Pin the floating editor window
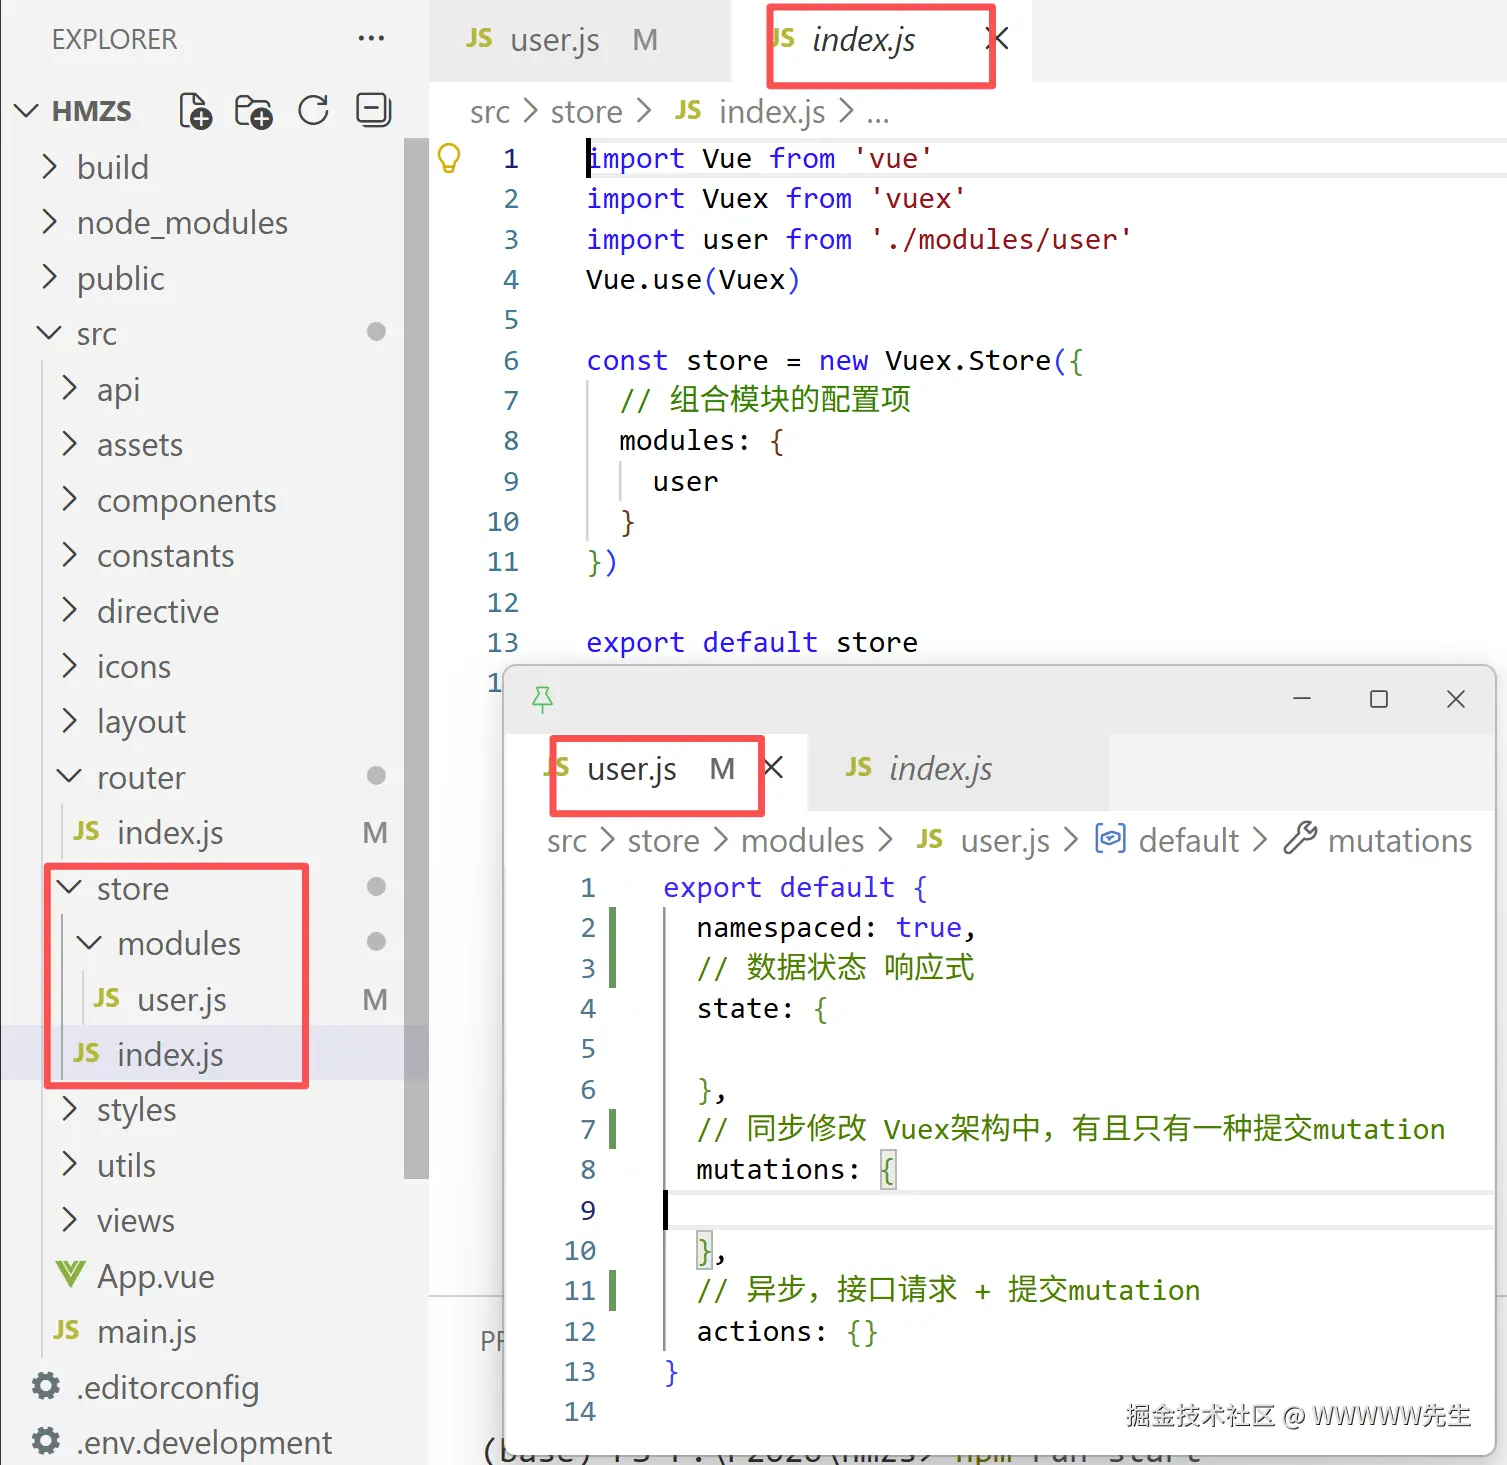Screen dimensions: 1507x1465 (542, 699)
